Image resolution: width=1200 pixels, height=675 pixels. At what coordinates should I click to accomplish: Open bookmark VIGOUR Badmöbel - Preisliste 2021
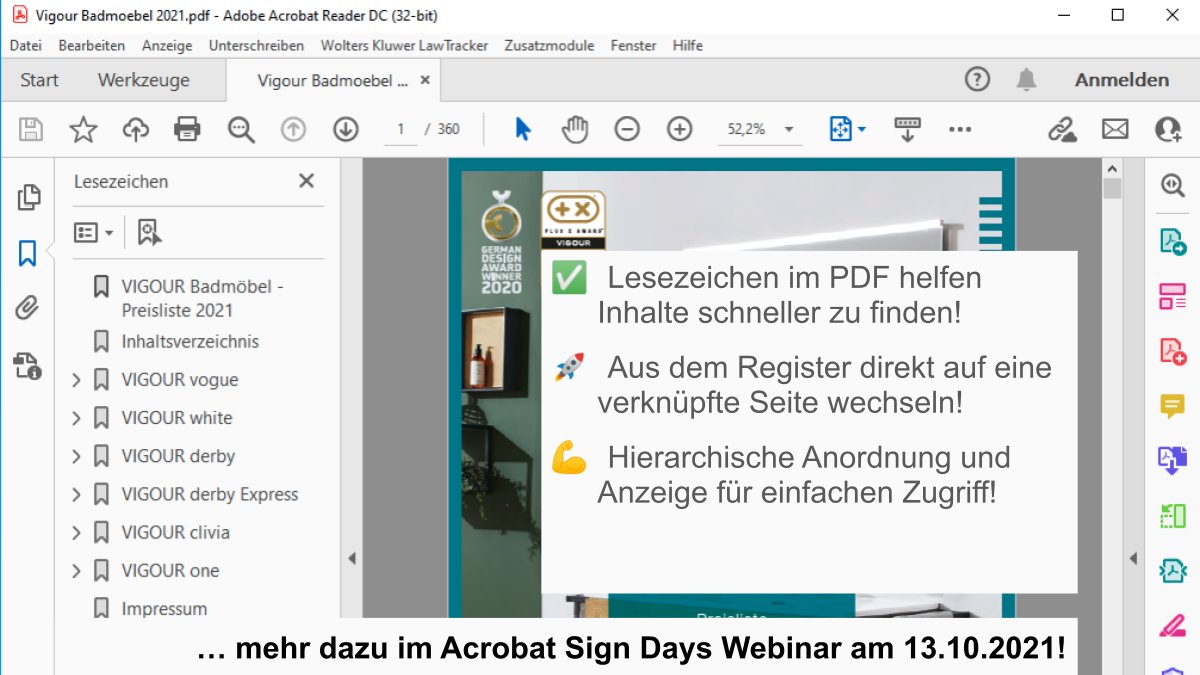[202, 298]
